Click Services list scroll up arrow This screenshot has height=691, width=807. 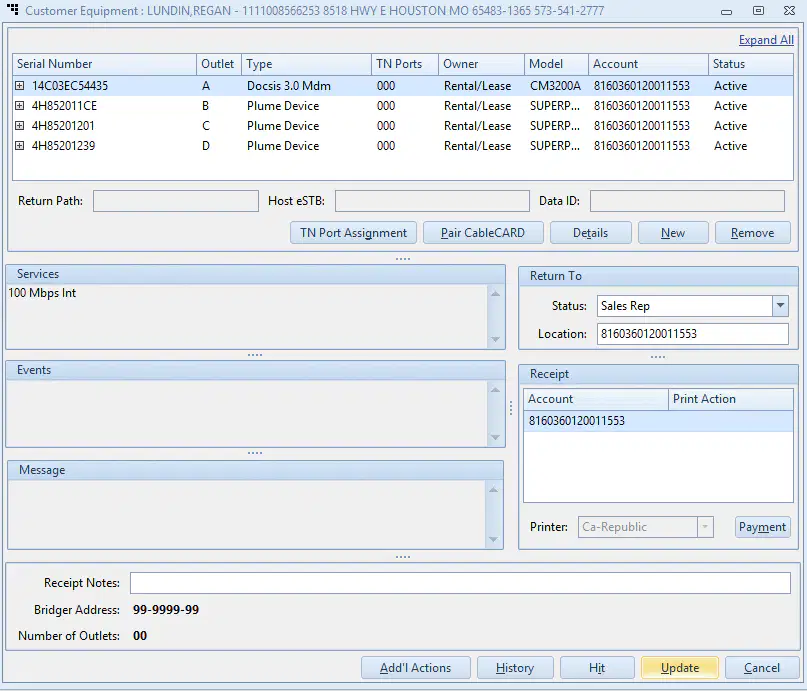pos(495,294)
